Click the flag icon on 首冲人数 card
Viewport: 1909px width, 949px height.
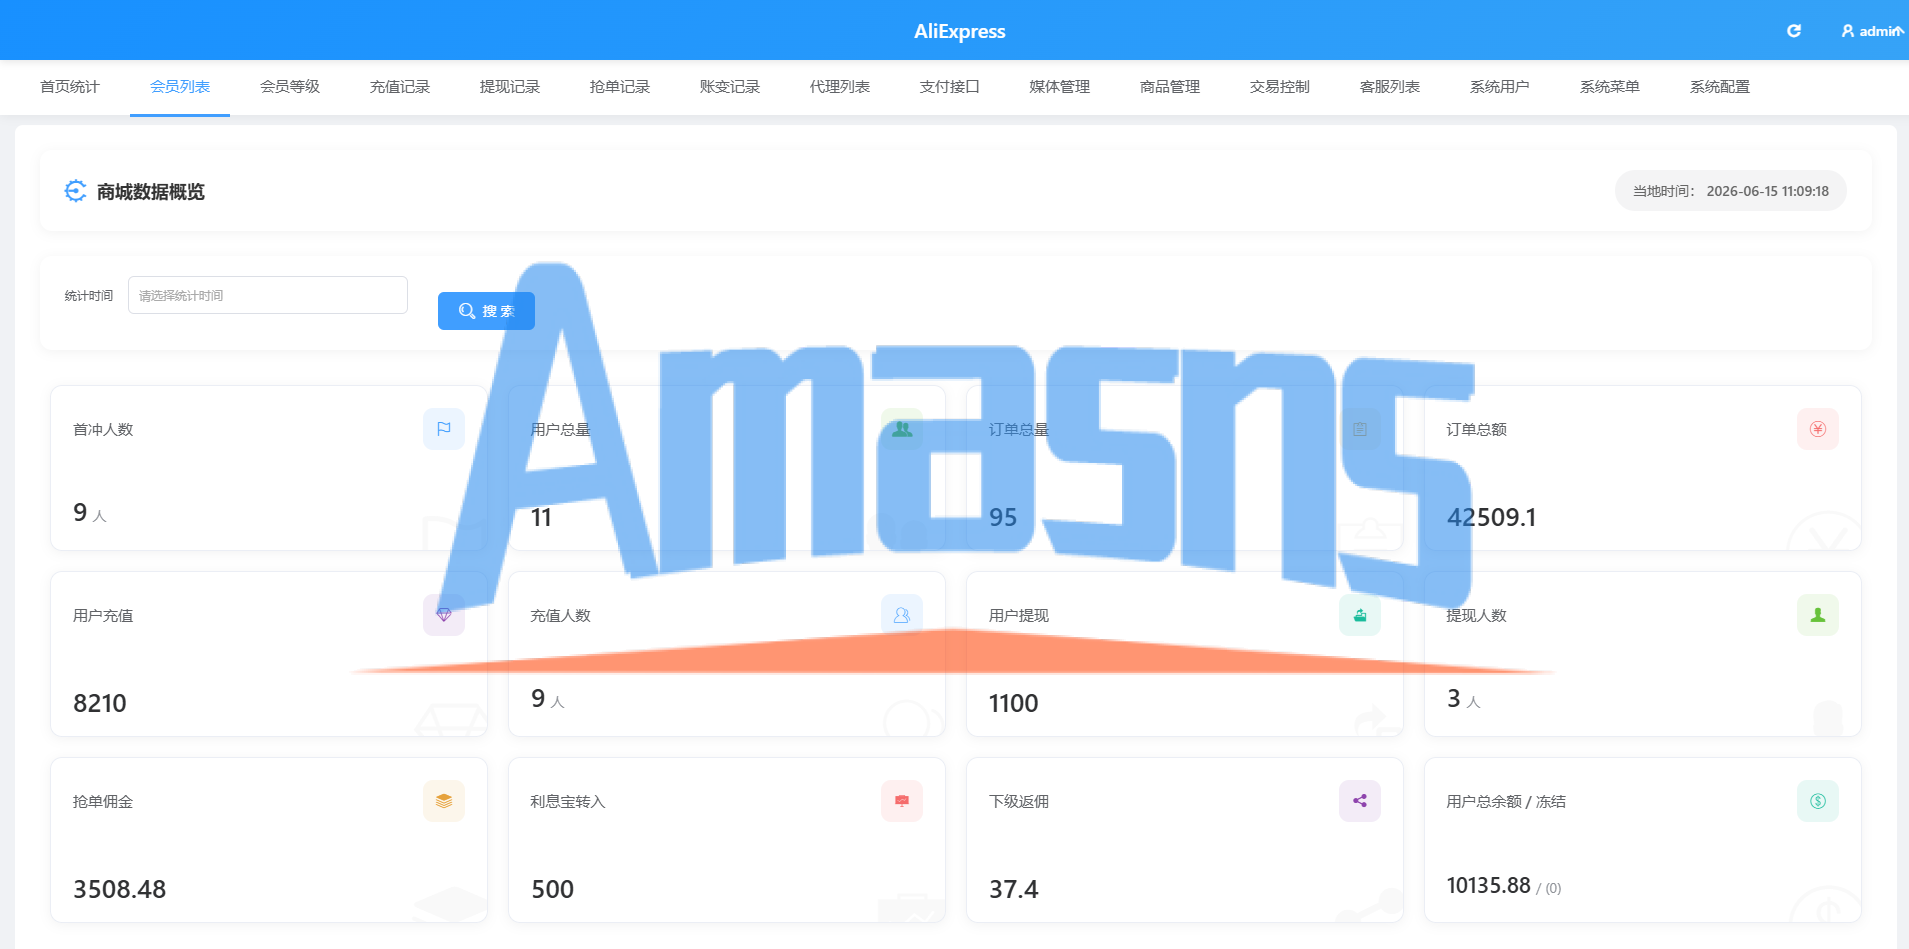tap(444, 429)
